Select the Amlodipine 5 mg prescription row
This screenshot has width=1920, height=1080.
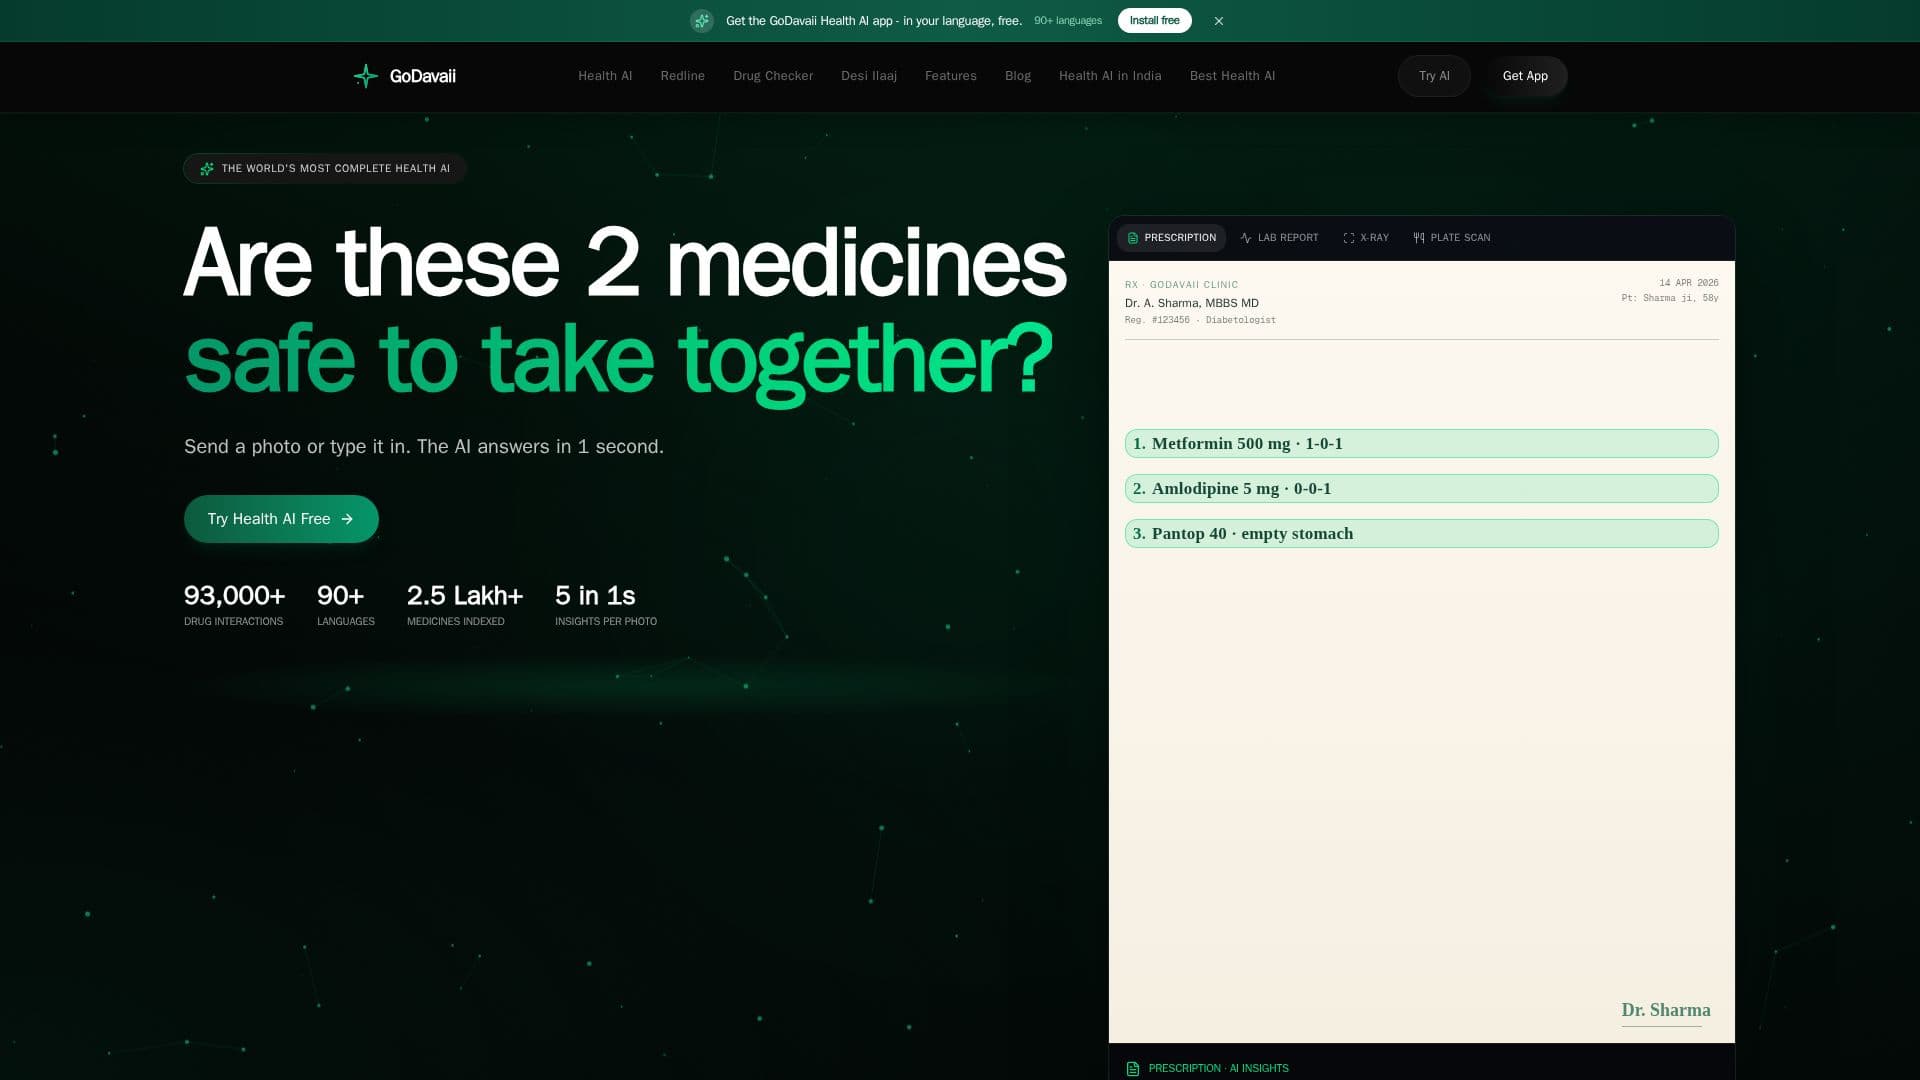[1422, 489]
